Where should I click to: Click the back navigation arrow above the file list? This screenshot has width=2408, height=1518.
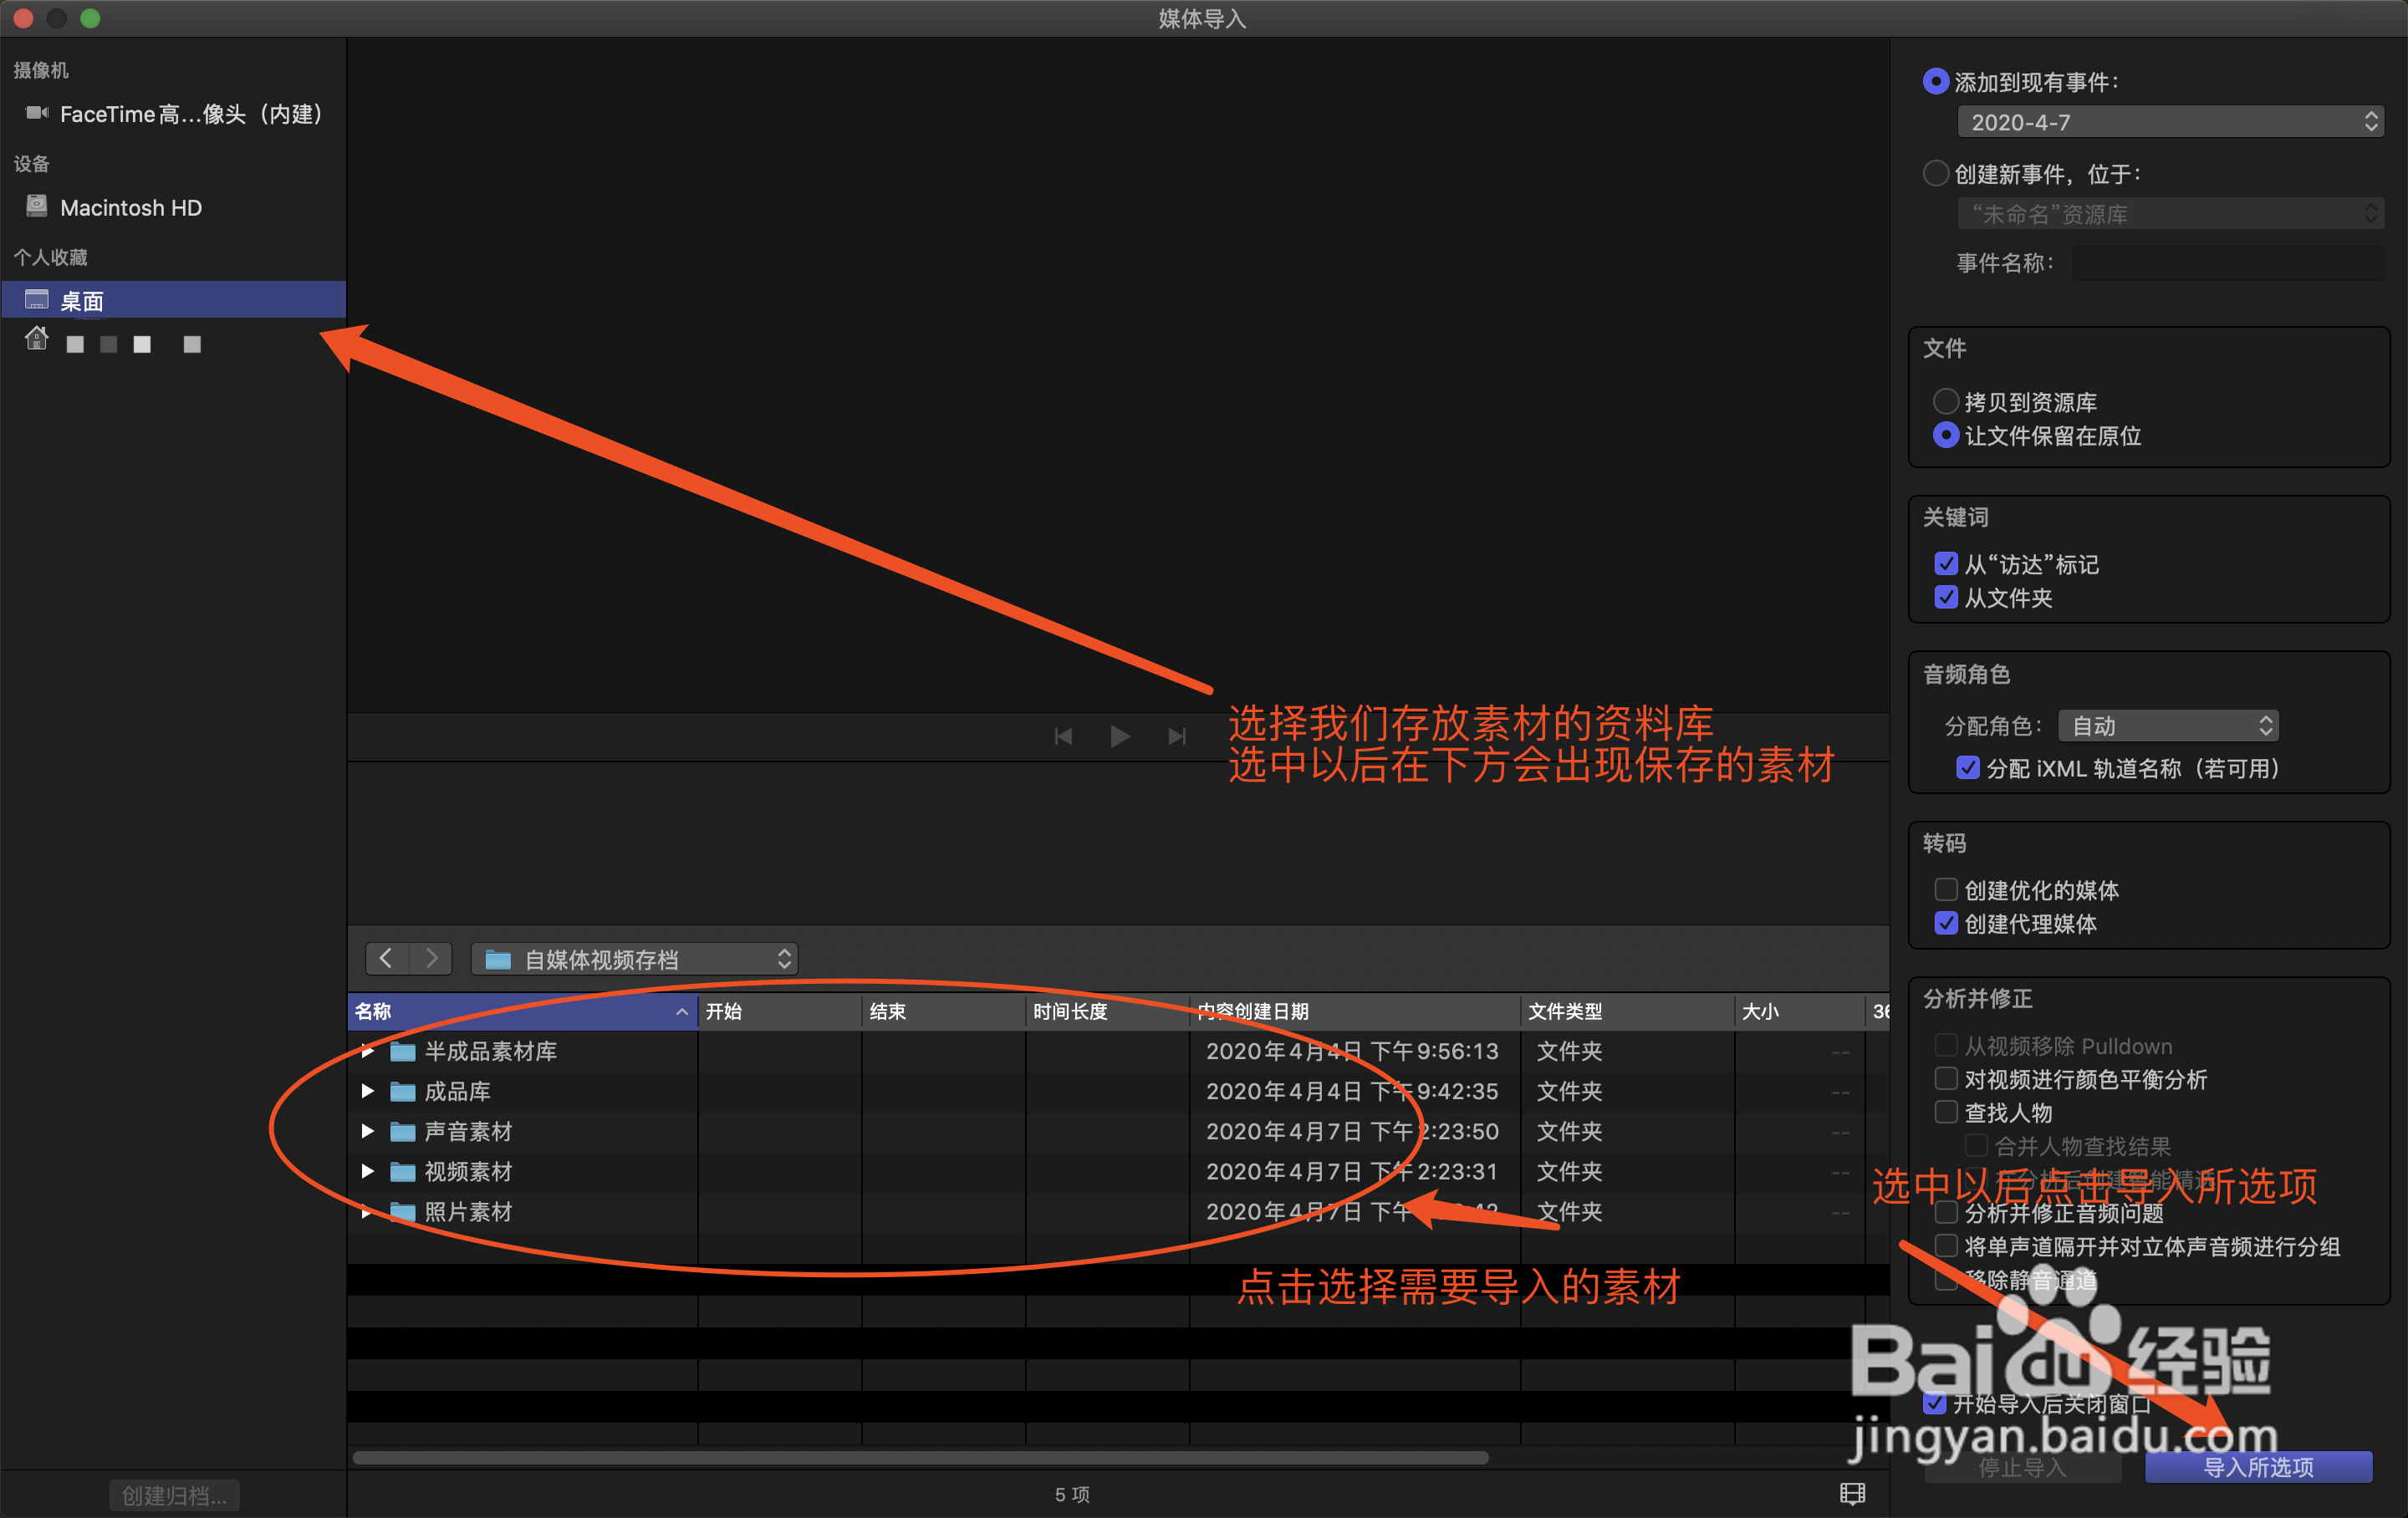tap(387, 958)
